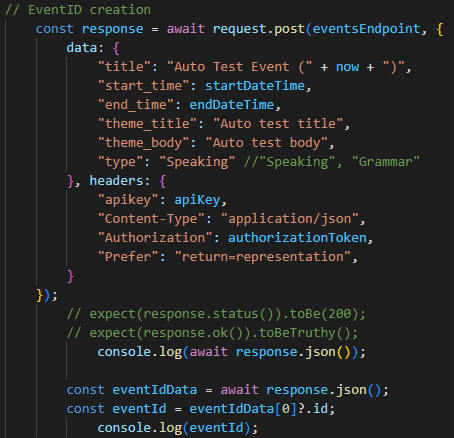The image size is (454, 438).
Task: Click the "Auto test body" string value
Action: tap(267, 143)
